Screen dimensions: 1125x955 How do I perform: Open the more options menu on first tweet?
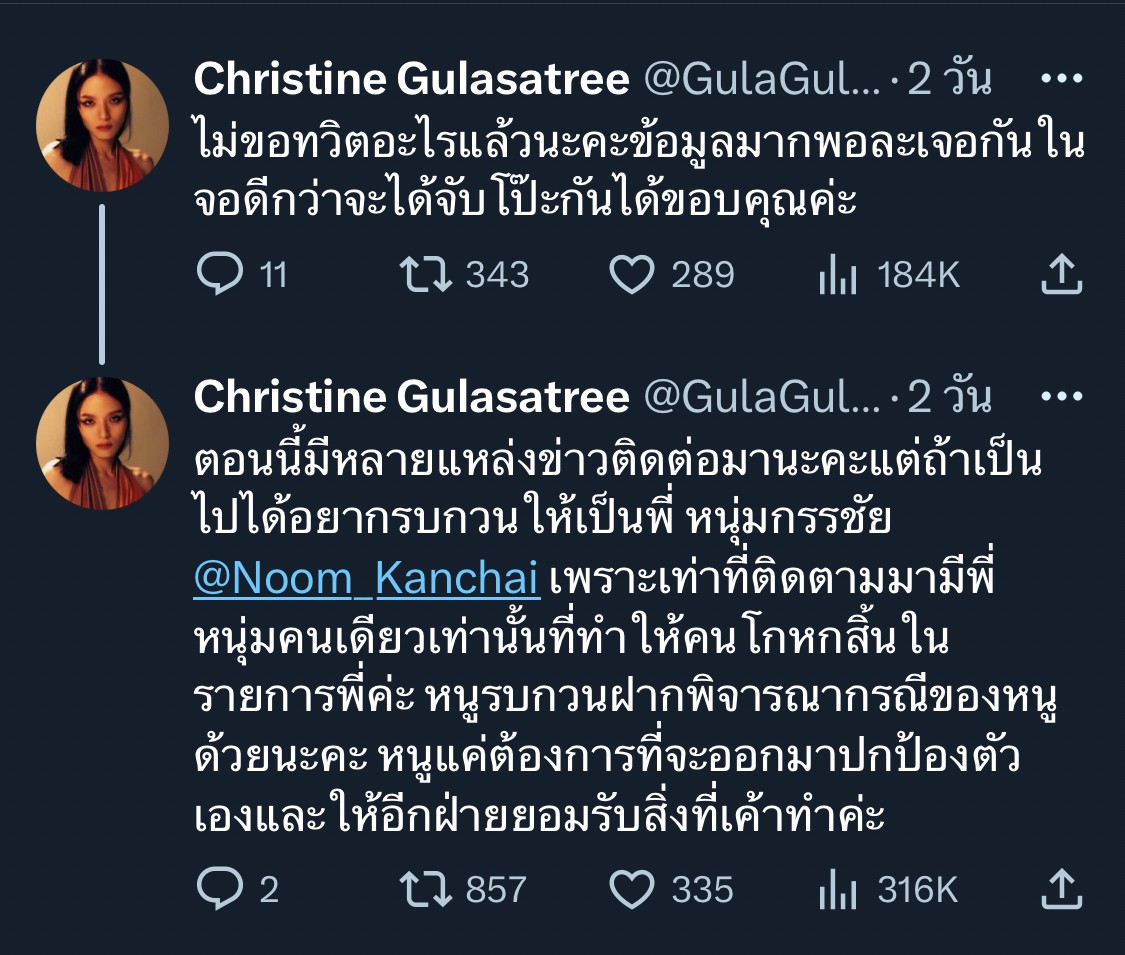pos(1062,80)
